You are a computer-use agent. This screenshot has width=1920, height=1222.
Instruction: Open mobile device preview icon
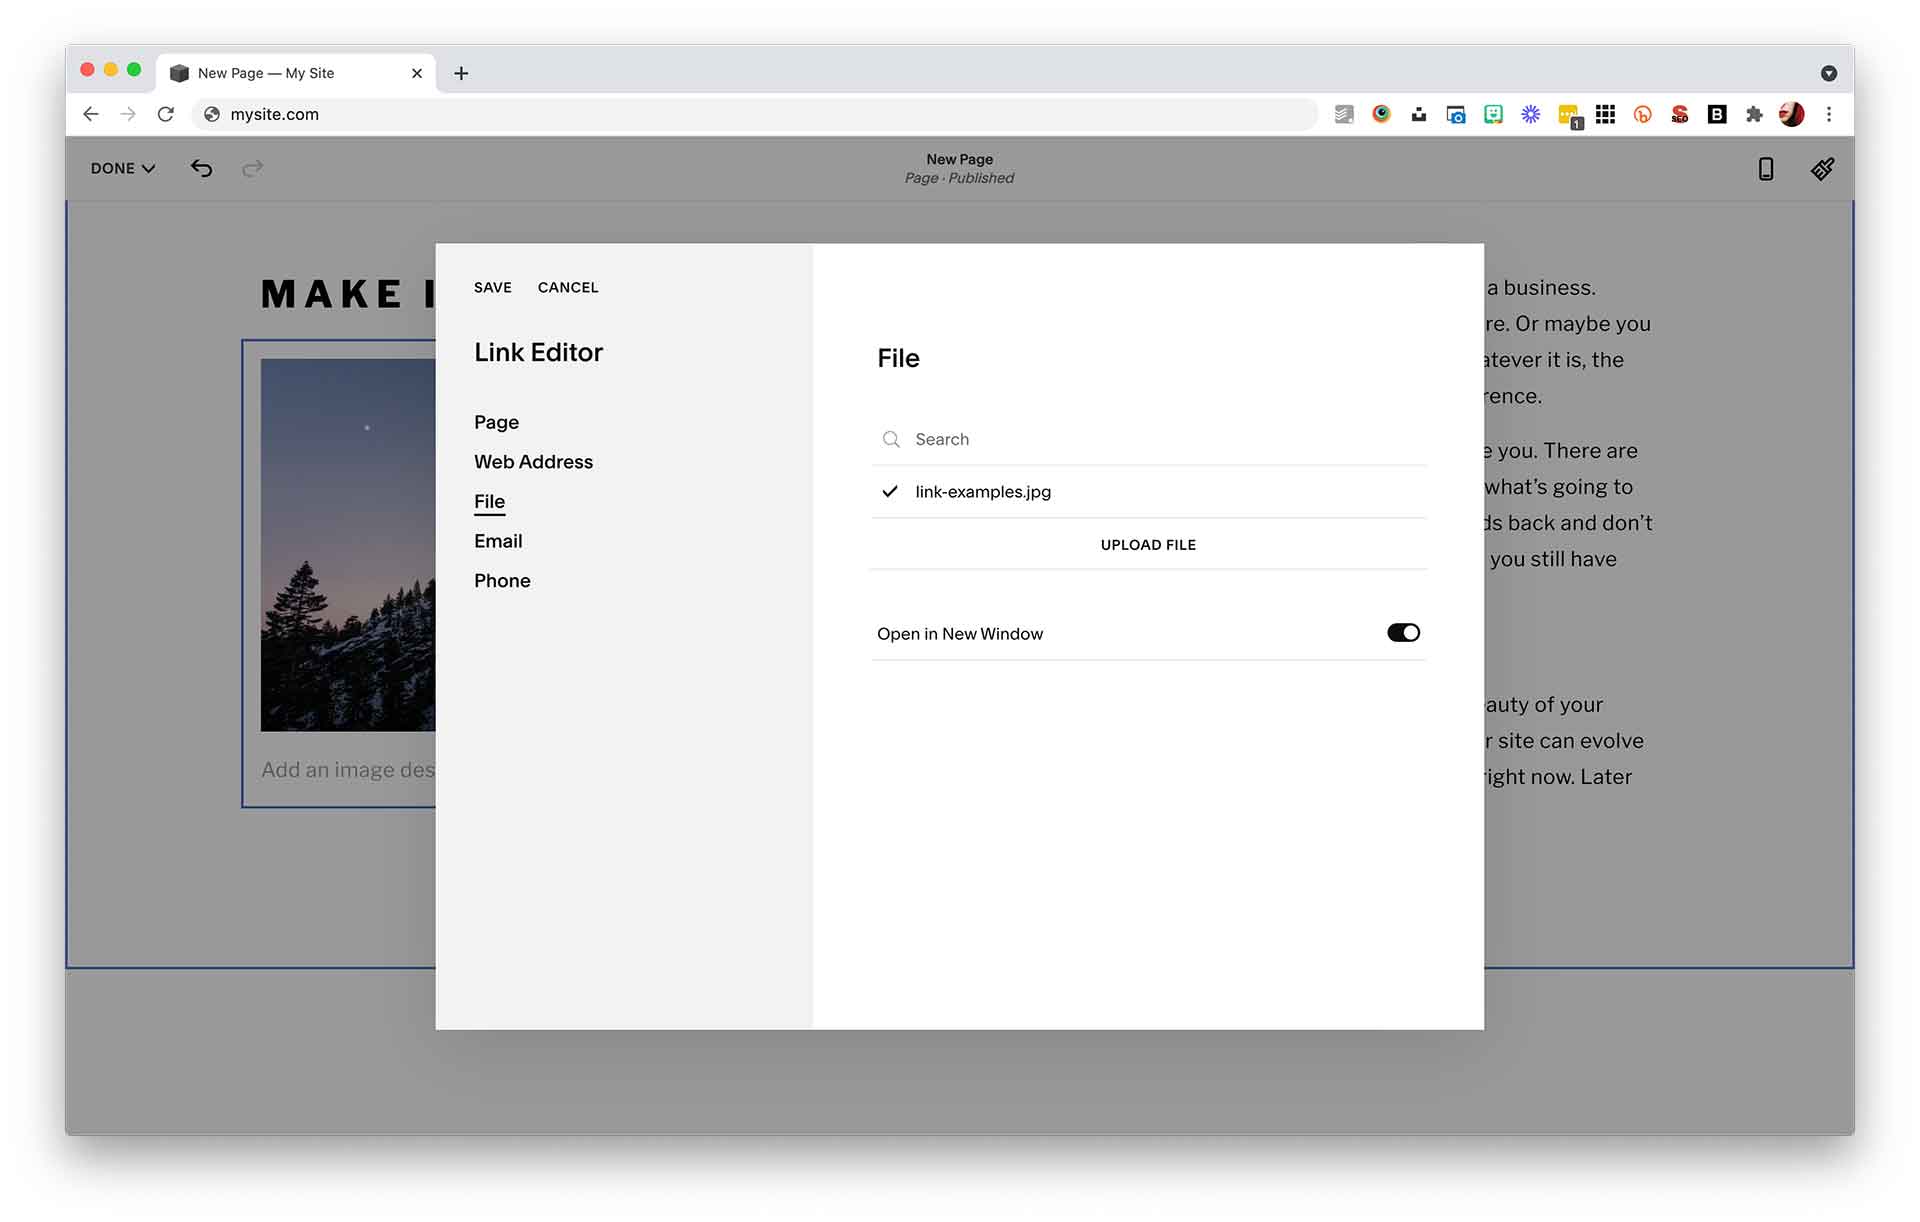click(1766, 169)
